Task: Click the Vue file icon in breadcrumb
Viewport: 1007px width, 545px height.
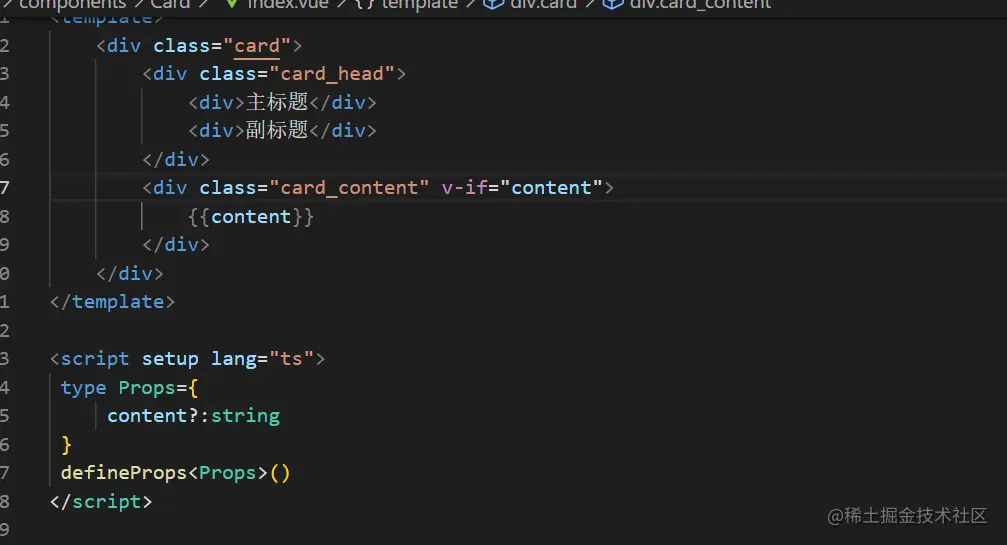Action: (x=232, y=4)
